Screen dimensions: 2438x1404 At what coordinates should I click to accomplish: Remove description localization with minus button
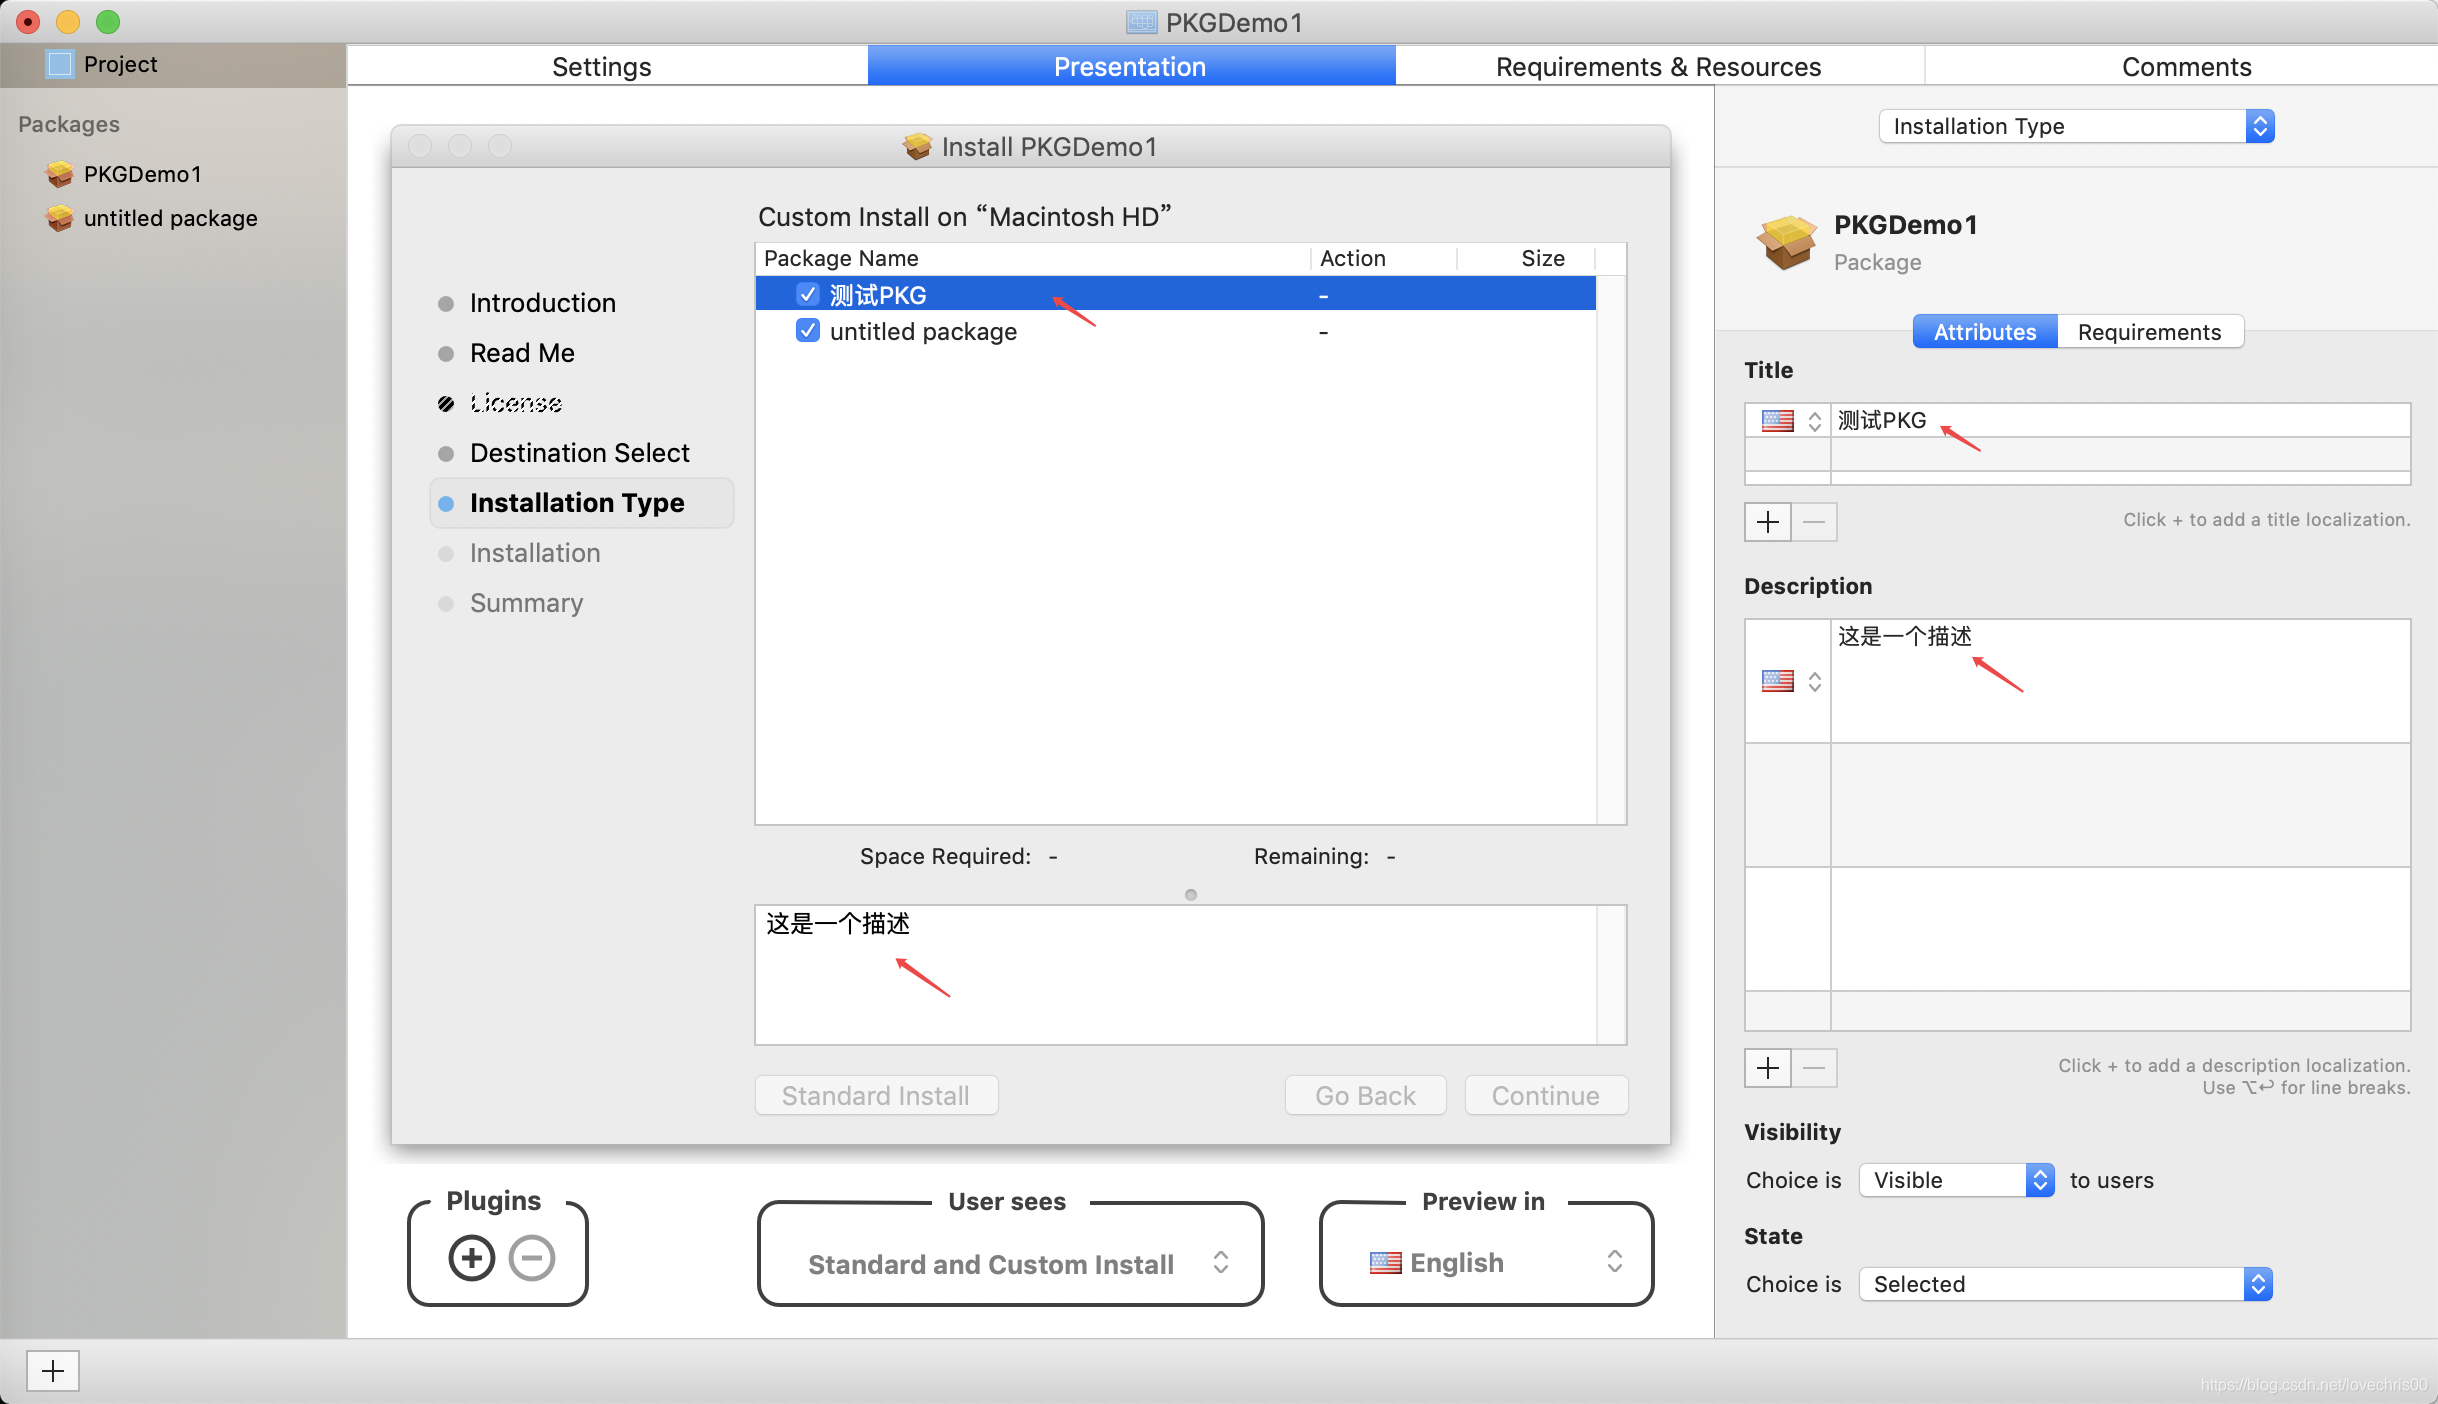[1814, 1068]
